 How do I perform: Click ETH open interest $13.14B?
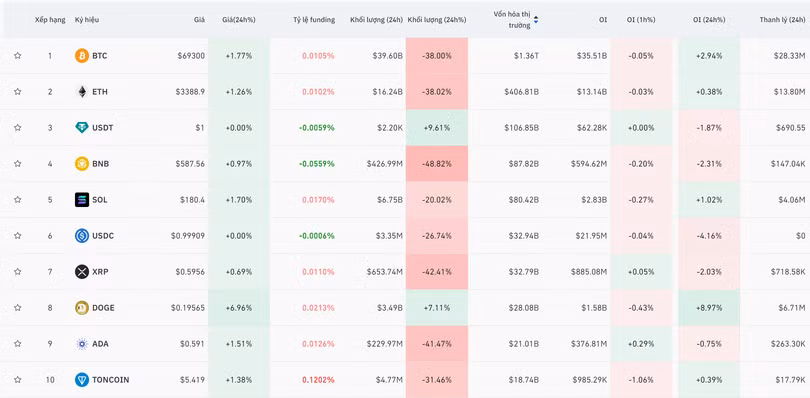[x=592, y=91]
